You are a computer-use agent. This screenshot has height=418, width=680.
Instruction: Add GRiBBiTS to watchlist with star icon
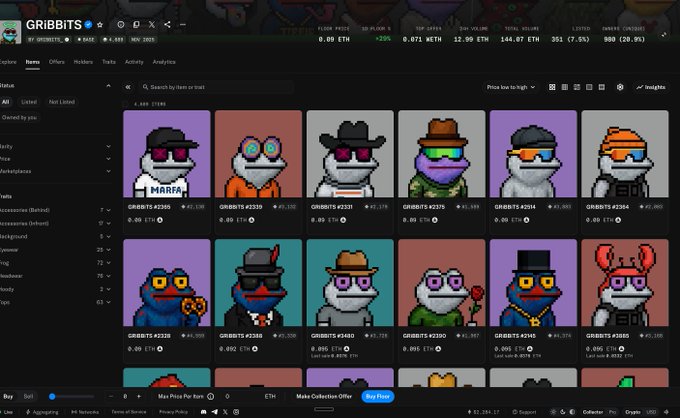(x=100, y=25)
